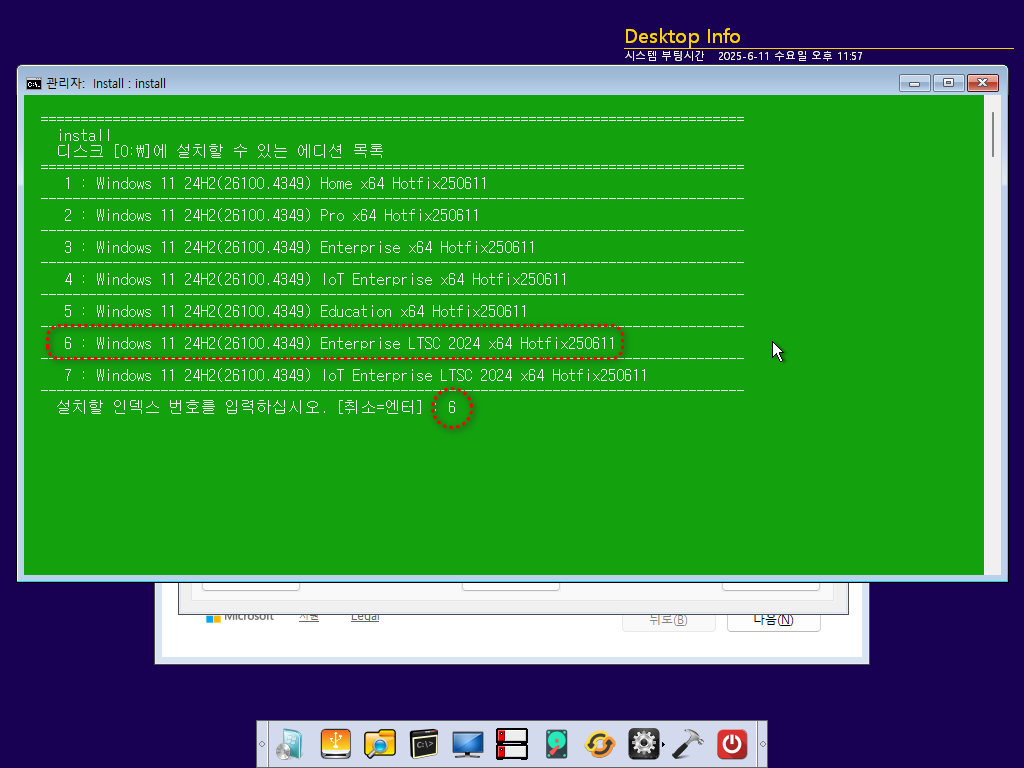Image resolution: width=1024 pixels, height=768 pixels.
Task: Click the 관리자: Install : install title text
Action: pos(106,84)
